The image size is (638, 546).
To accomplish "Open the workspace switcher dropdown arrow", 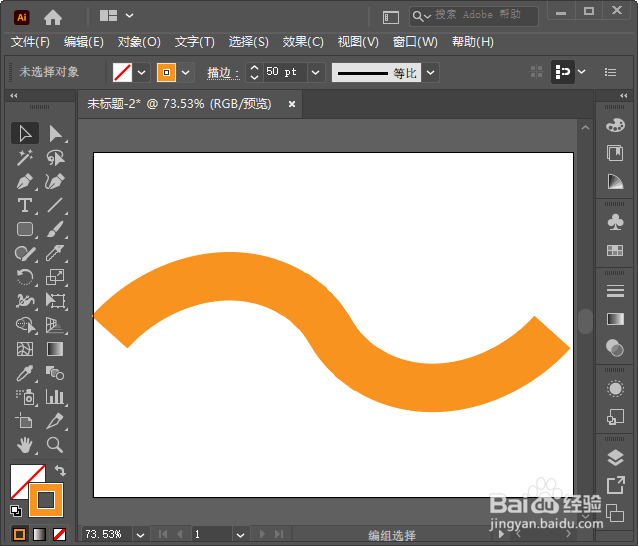I will 129,16.
